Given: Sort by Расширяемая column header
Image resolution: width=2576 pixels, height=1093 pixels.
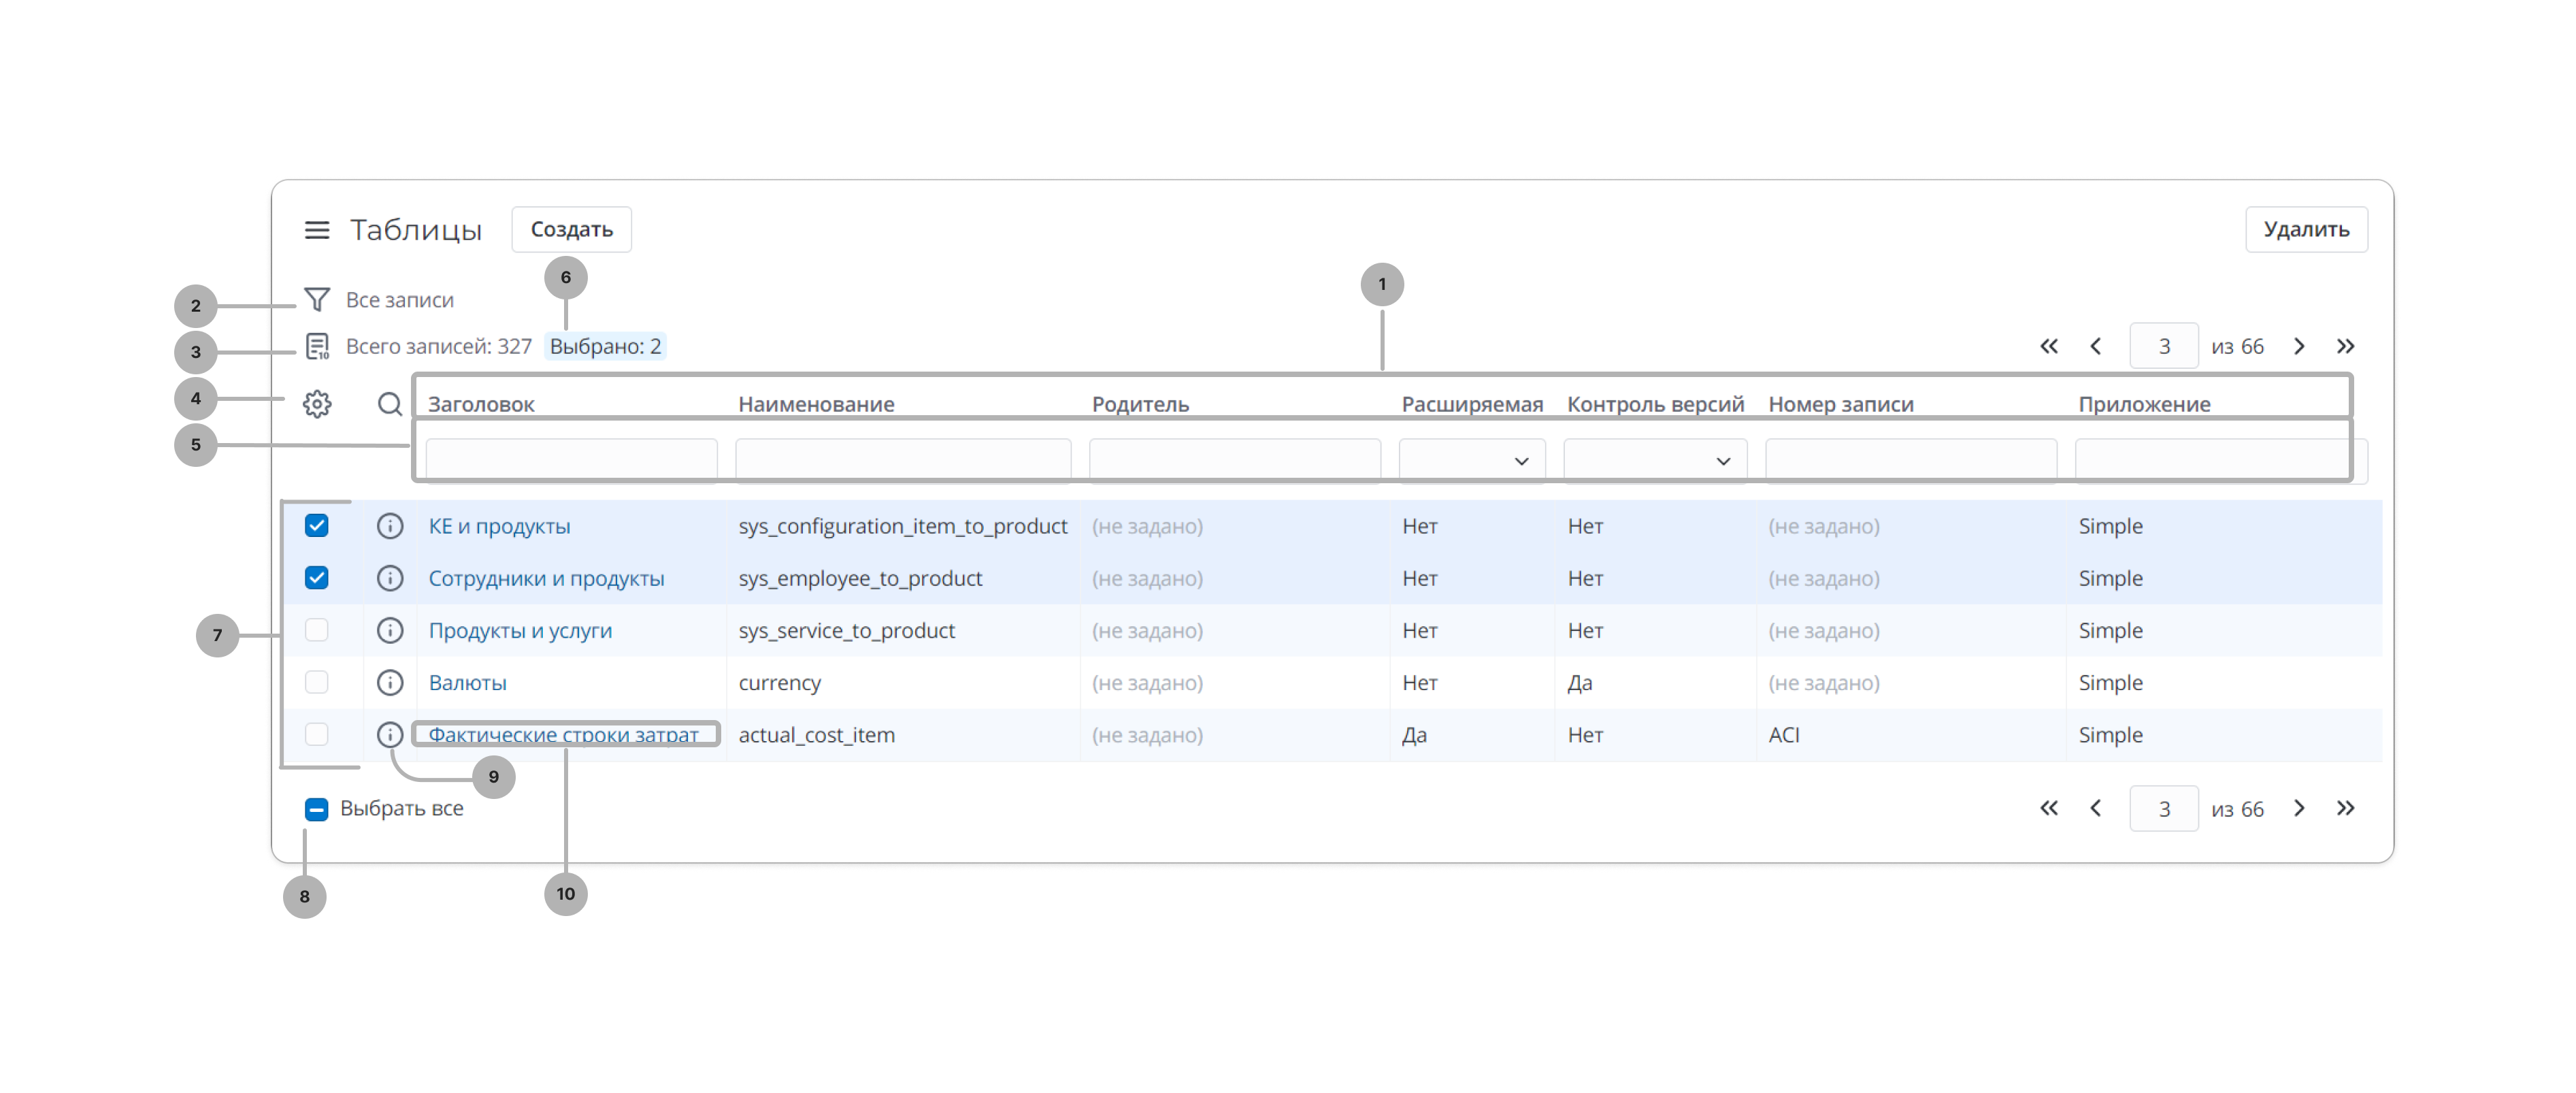Looking at the screenshot, I should pos(1472,404).
